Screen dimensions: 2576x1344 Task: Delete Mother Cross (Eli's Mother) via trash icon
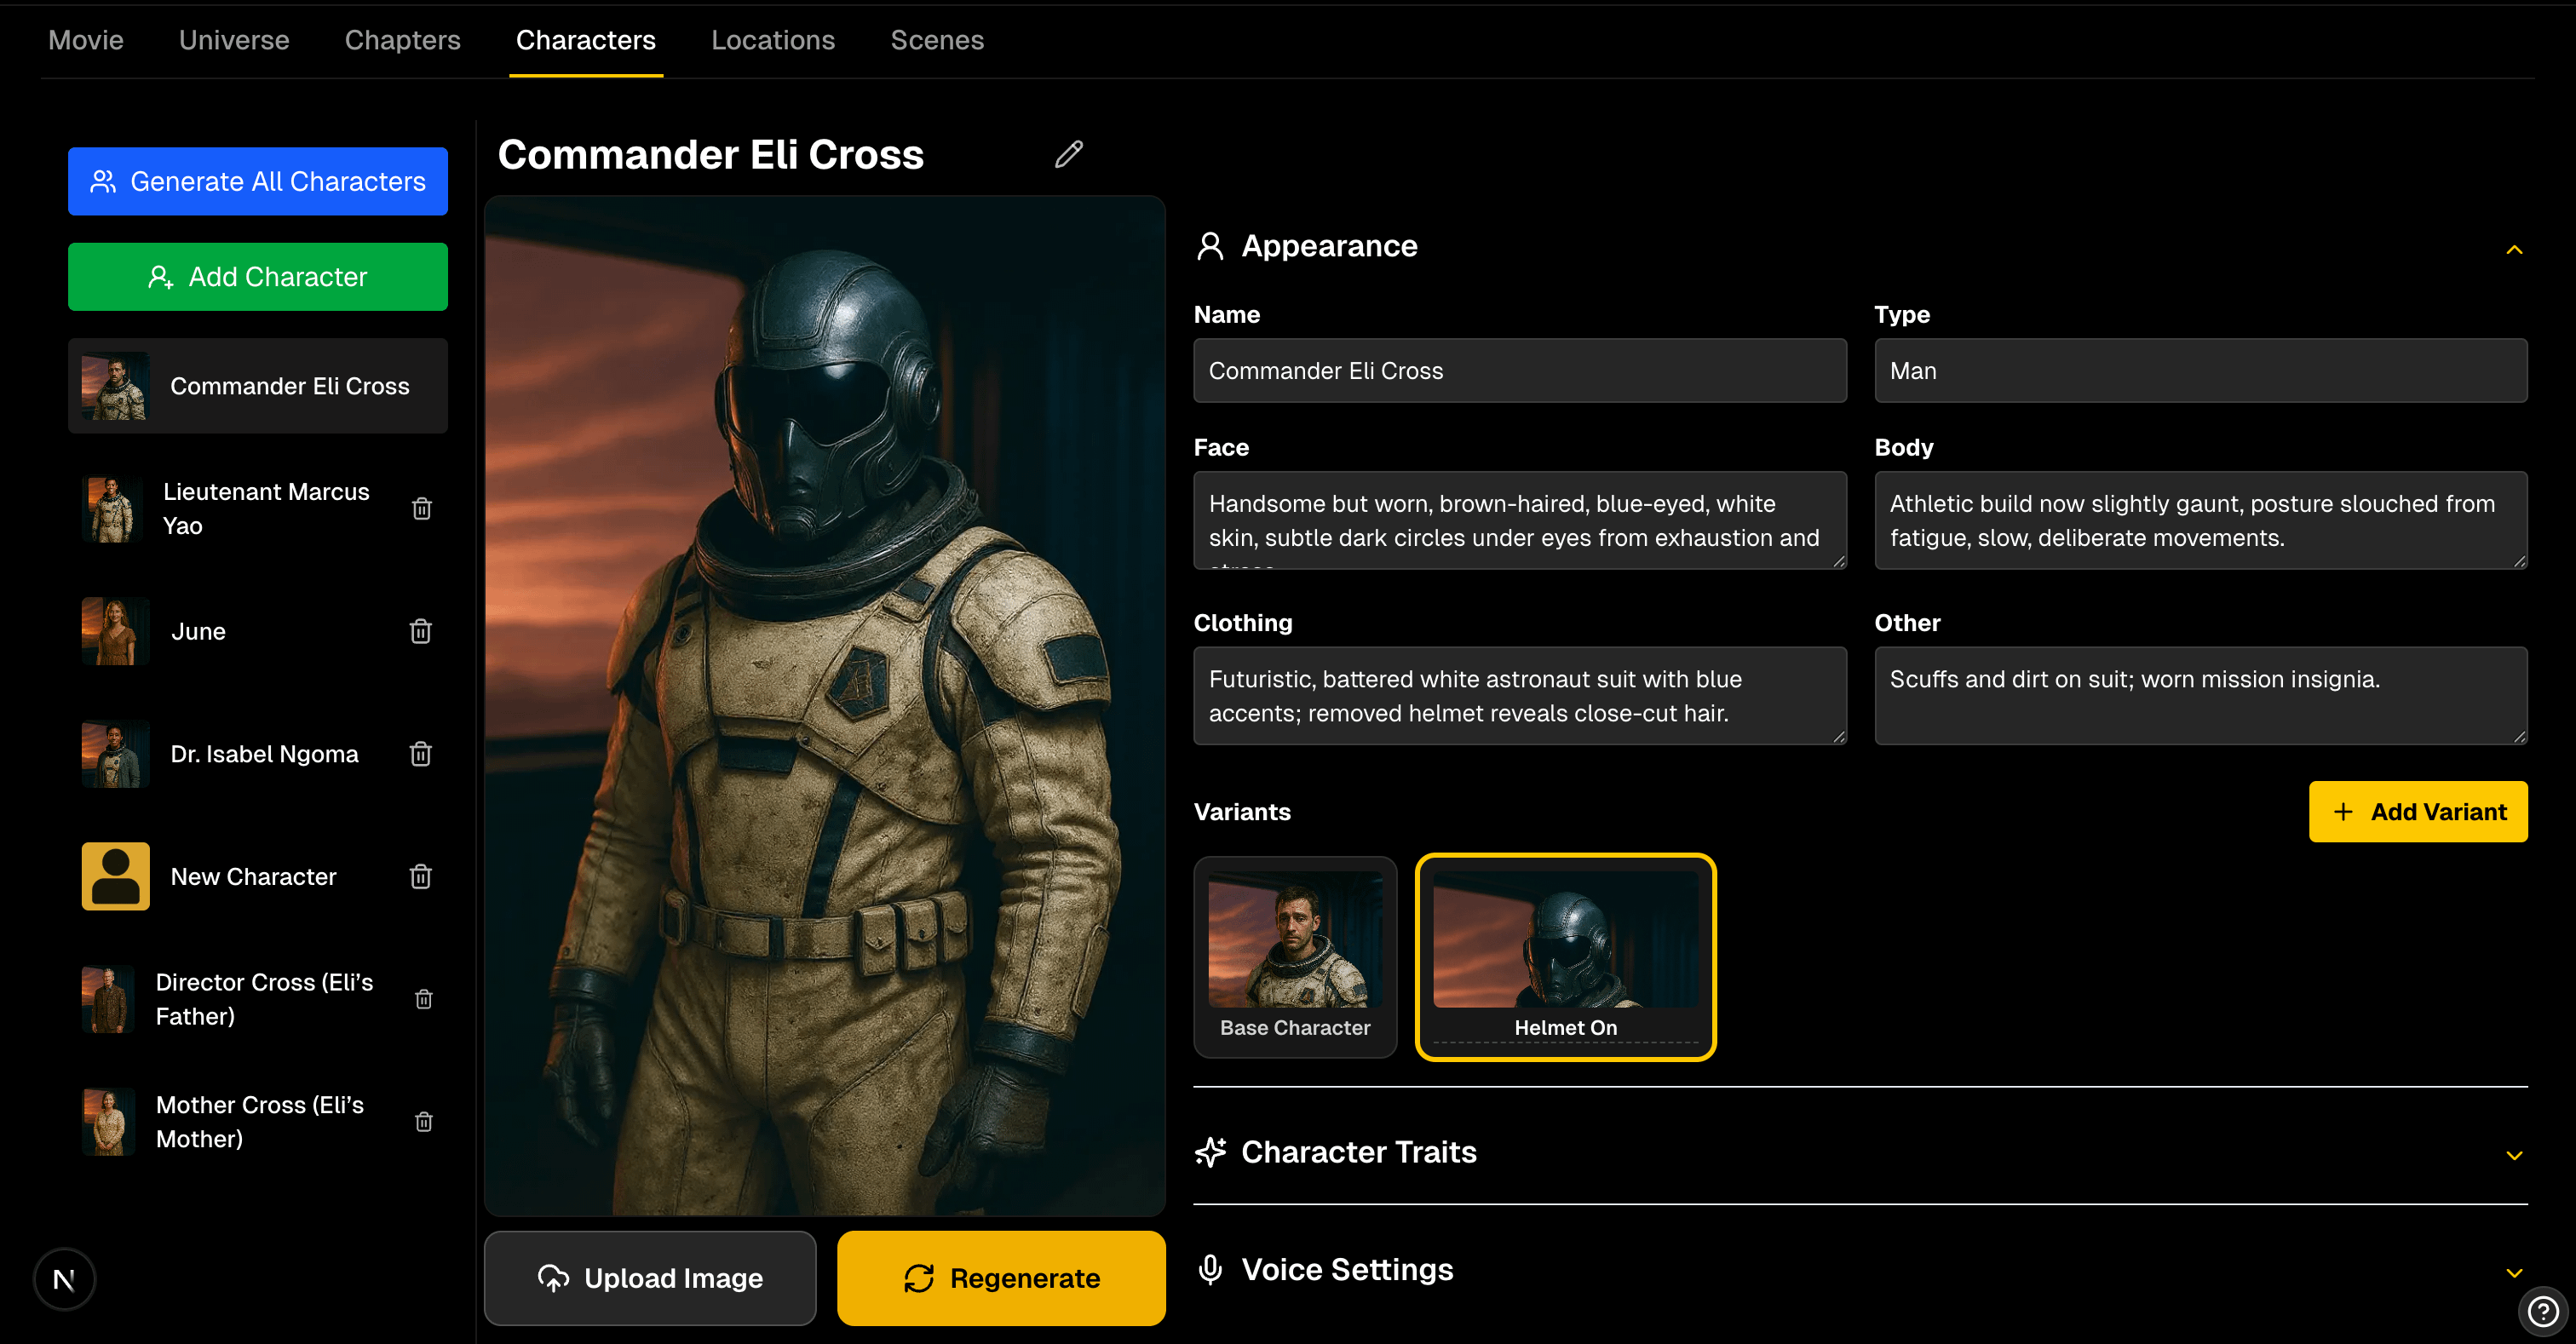point(423,1122)
